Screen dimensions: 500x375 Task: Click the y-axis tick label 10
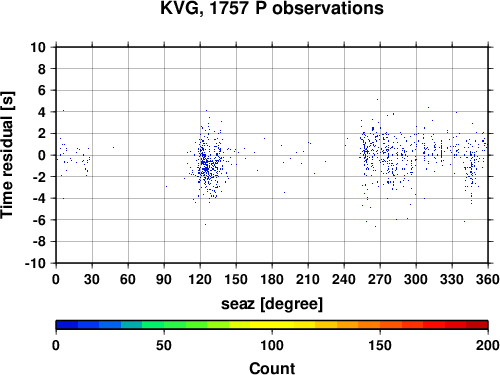point(38,47)
